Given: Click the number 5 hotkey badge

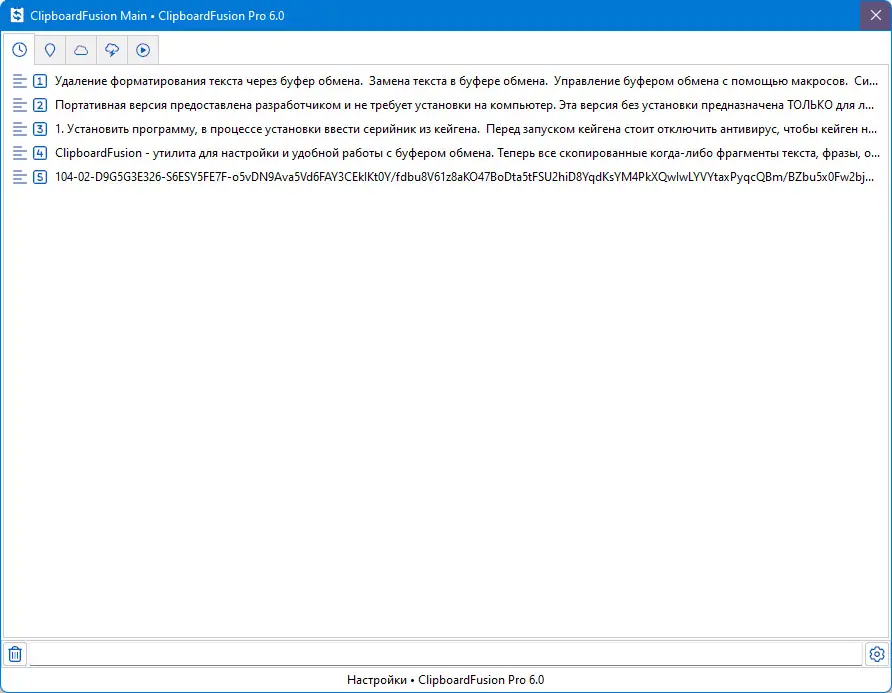Looking at the screenshot, I should click(x=40, y=177).
